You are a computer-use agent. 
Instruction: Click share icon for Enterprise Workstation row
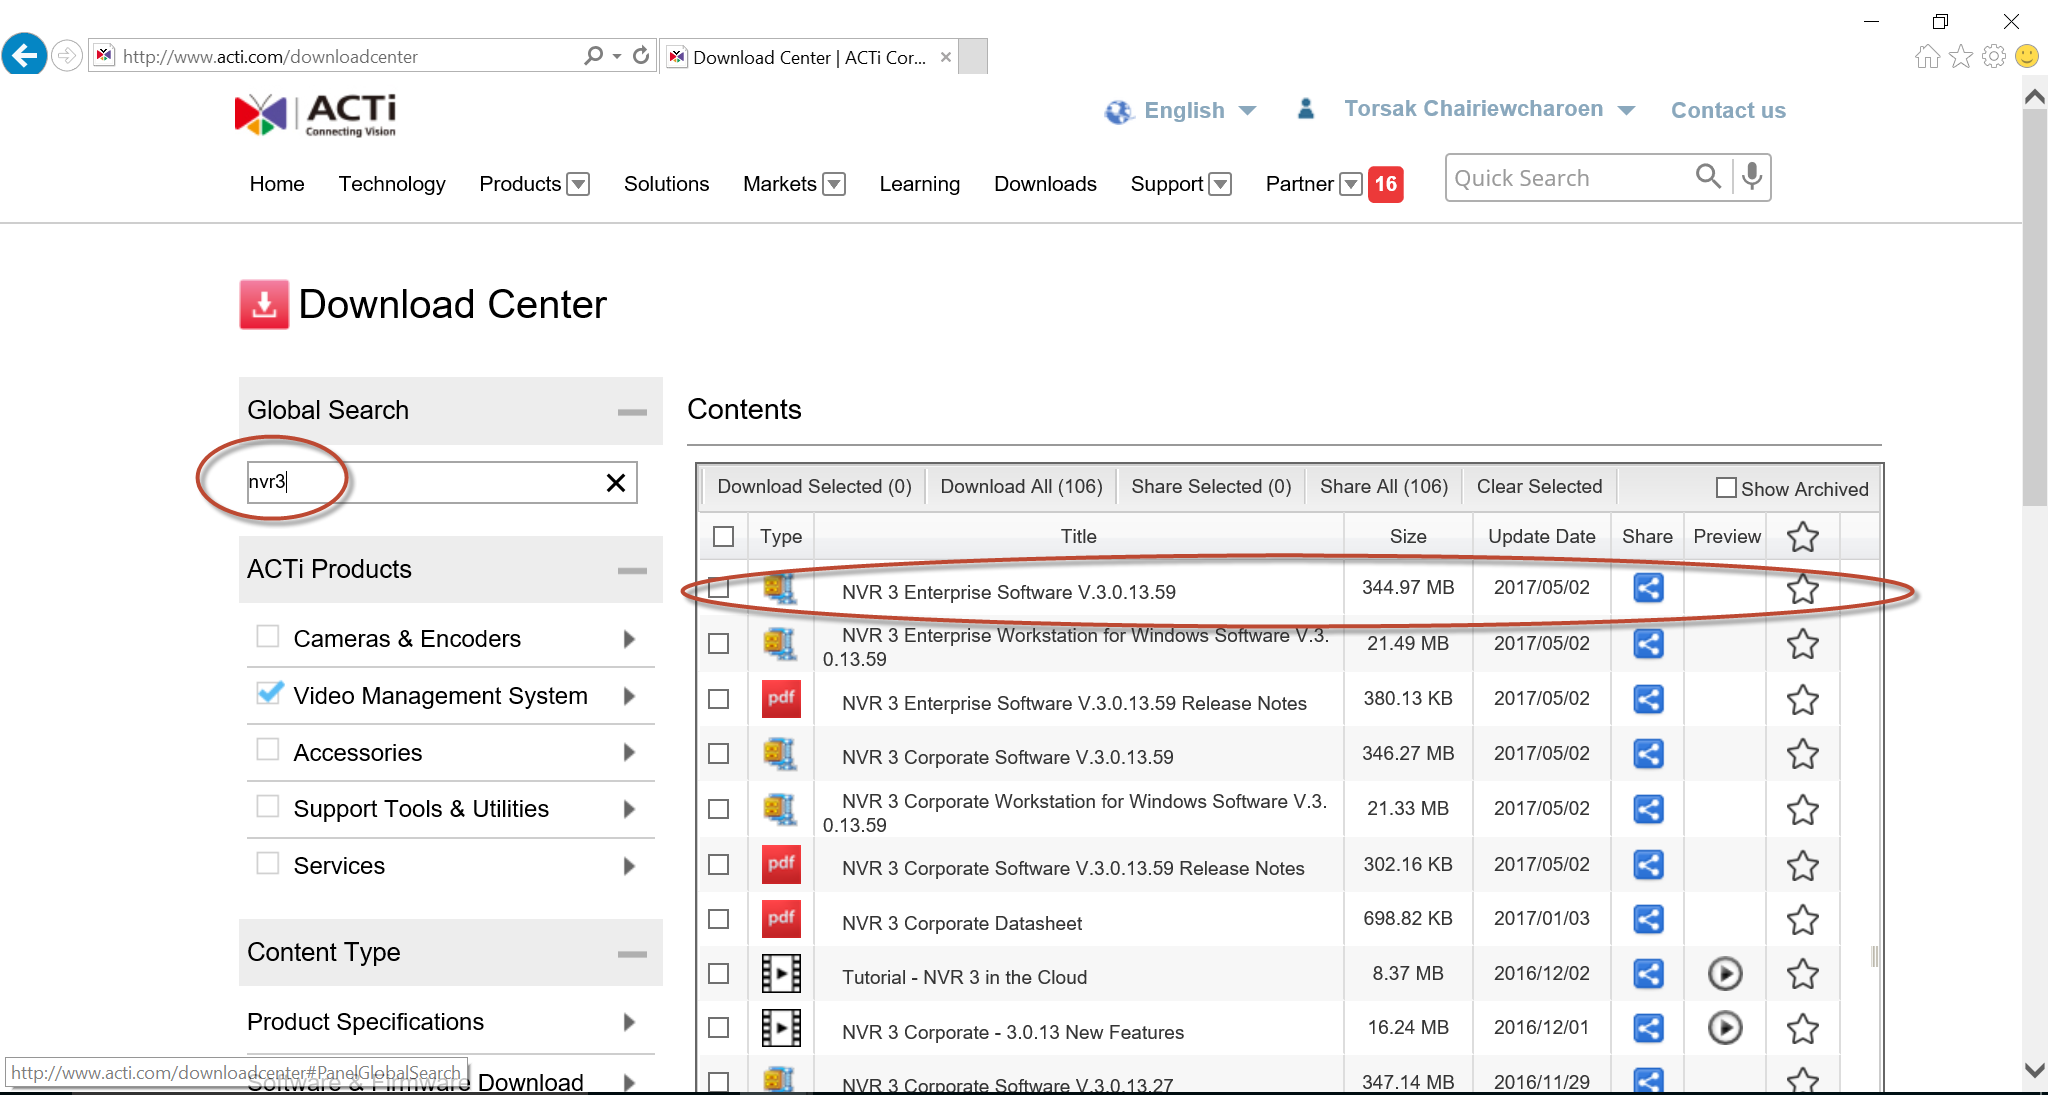[x=1648, y=643]
